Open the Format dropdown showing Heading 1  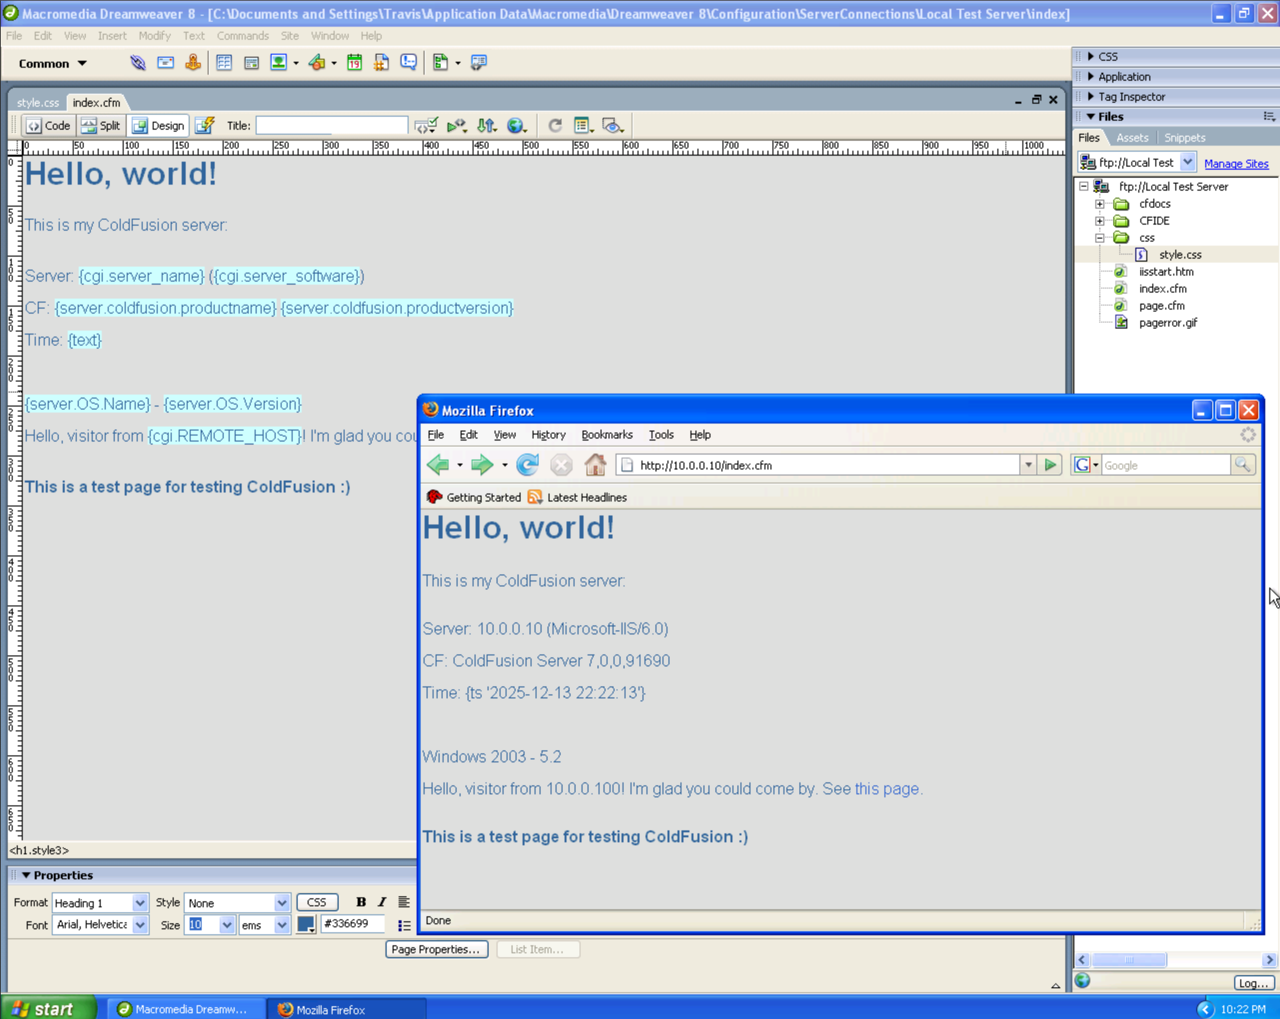click(100, 902)
